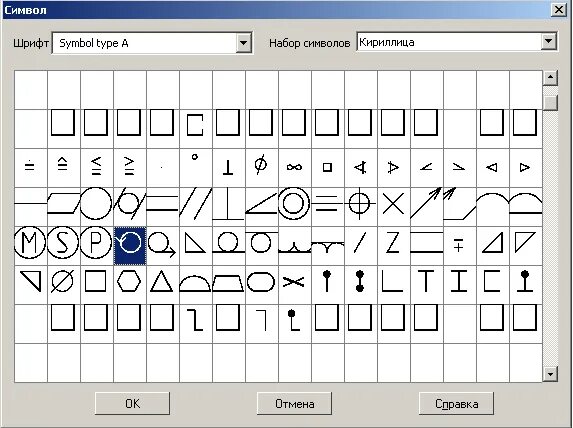The height and width of the screenshot is (428, 573).
Task: Close the Символ dialog window
Action: [x=559, y=9]
